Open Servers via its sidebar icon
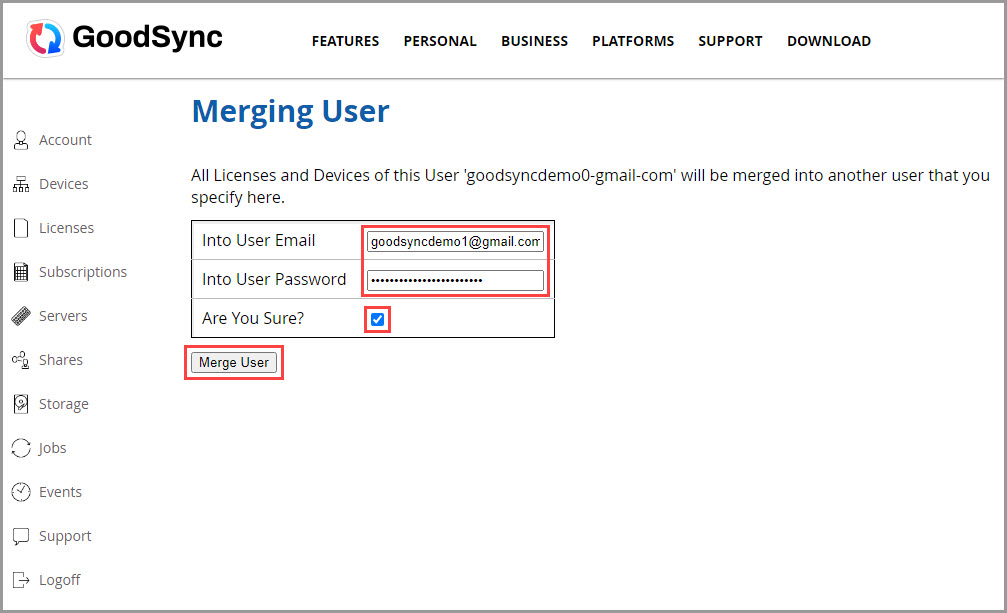 [x=21, y=315]
